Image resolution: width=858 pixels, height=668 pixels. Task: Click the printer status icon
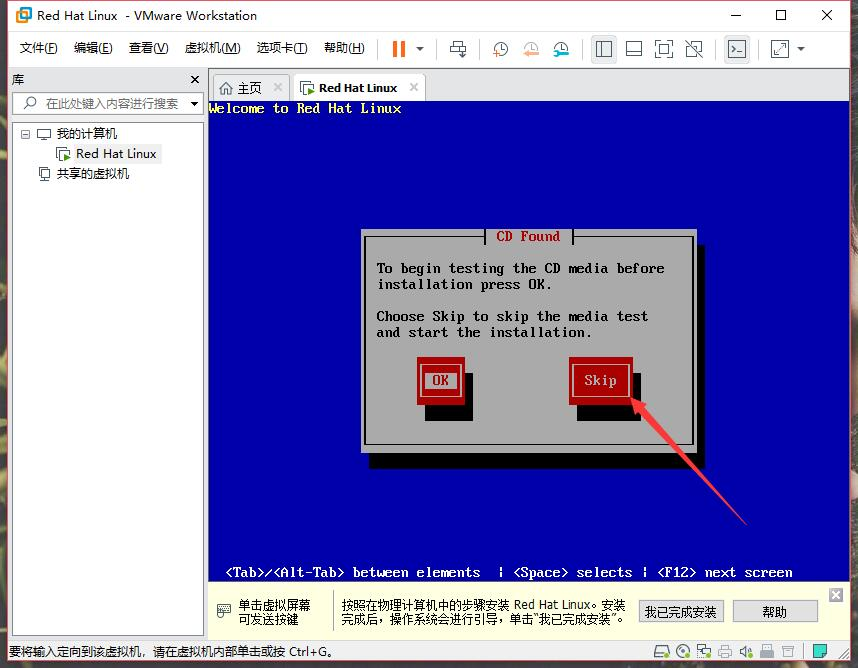[725, 651]
